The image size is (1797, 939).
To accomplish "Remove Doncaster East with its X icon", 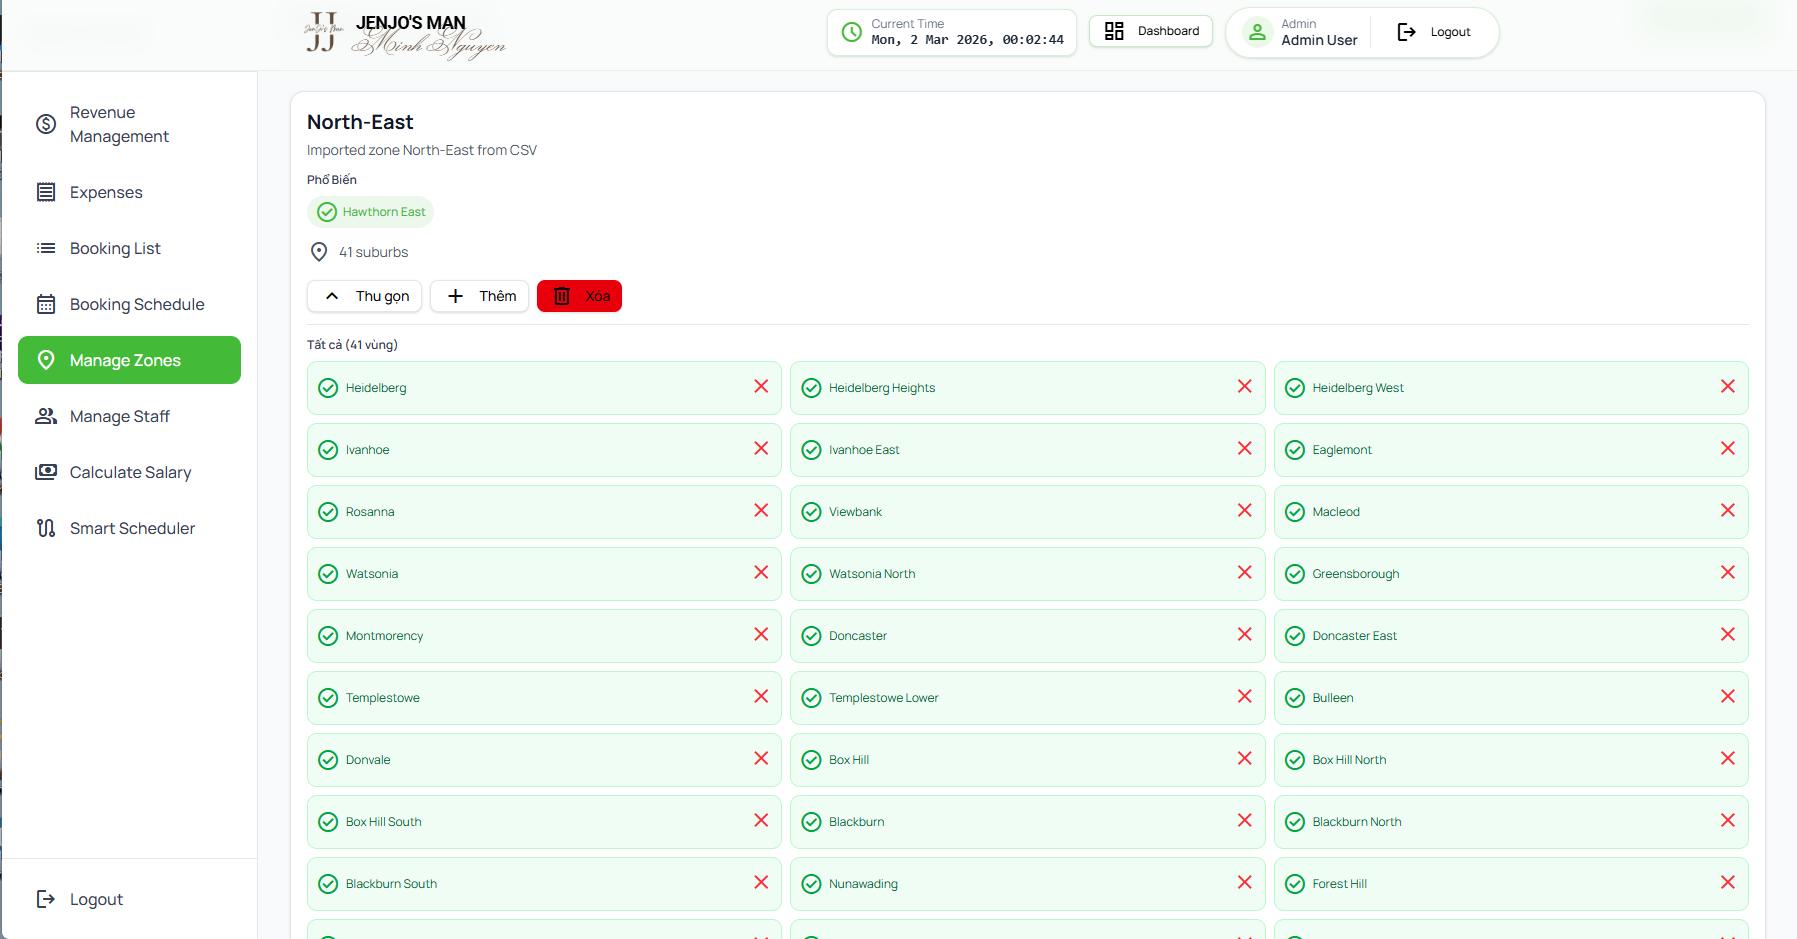I will 1727,635.
